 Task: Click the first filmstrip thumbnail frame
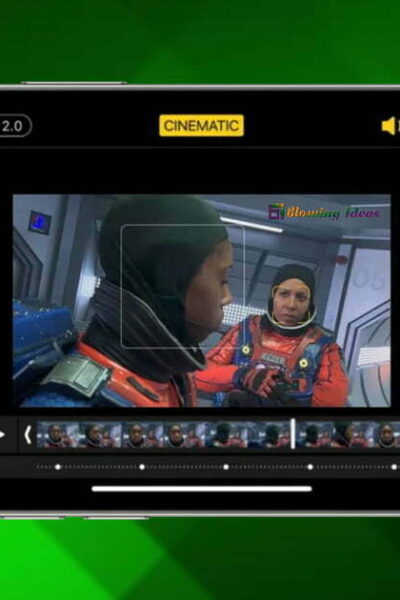coord(57,435)
